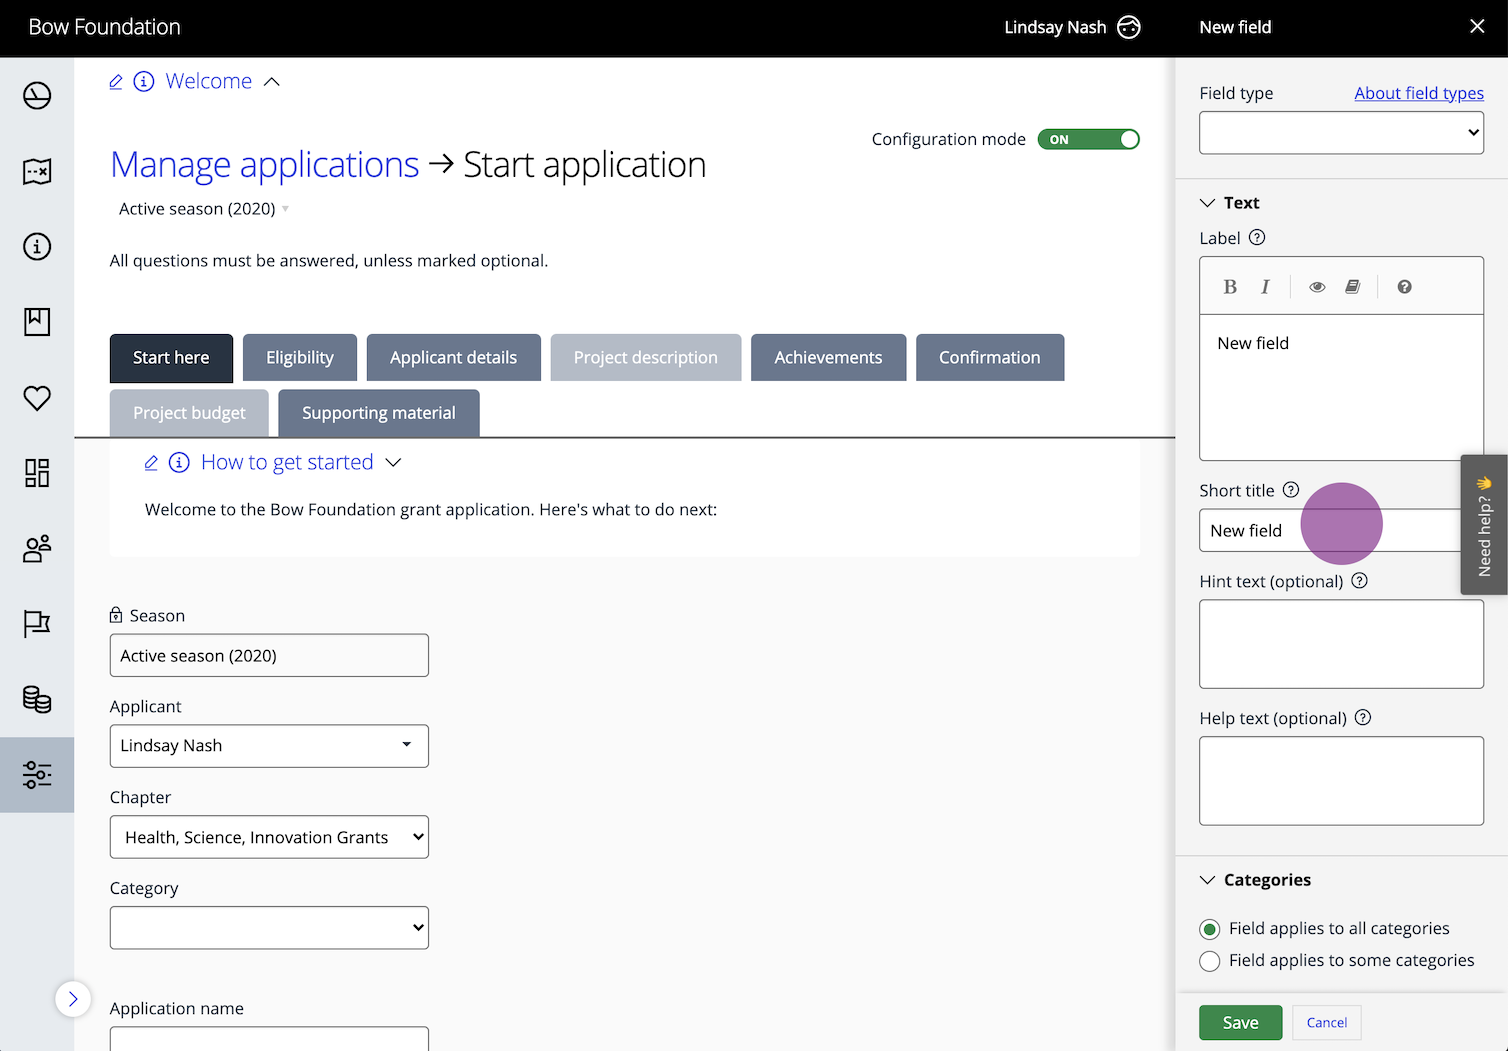Turn off Configuration mode
The height and width of the screenshot is (1051, 1508).
click(1089, 139)
